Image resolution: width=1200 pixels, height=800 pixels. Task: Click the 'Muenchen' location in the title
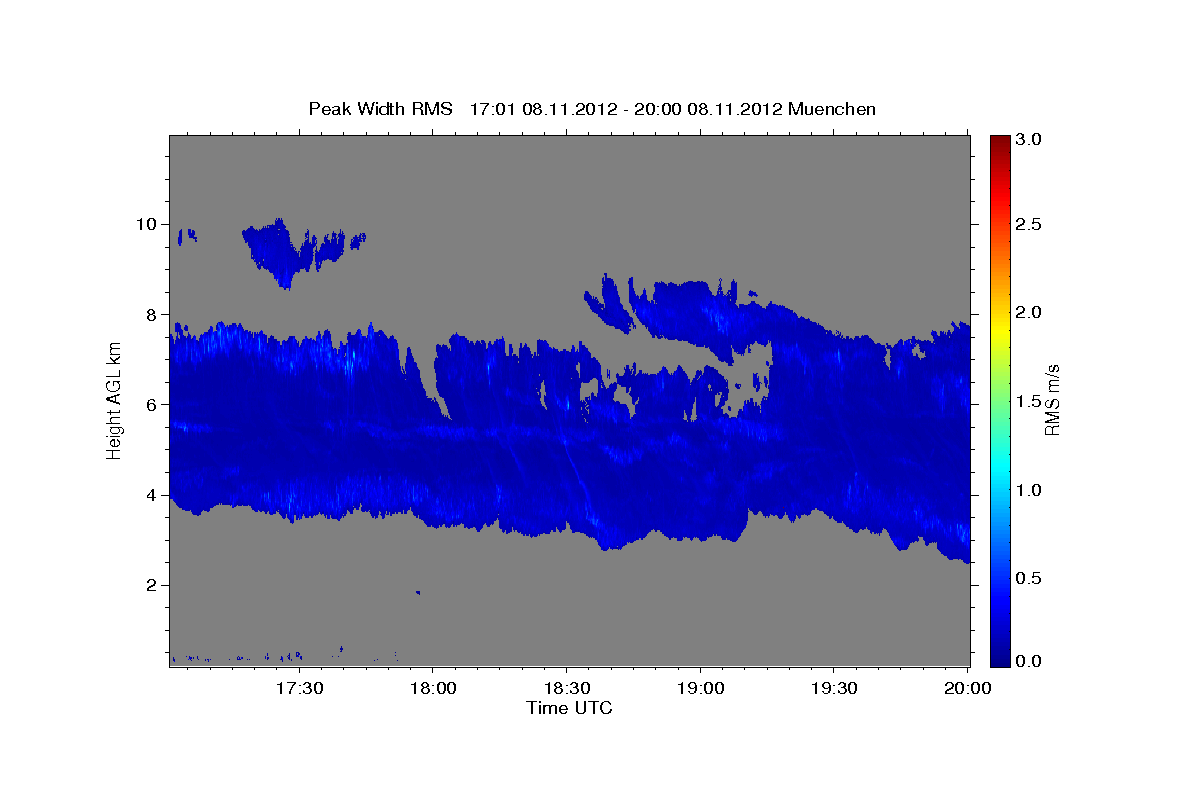pyautogui.click(x=832, y=109)
